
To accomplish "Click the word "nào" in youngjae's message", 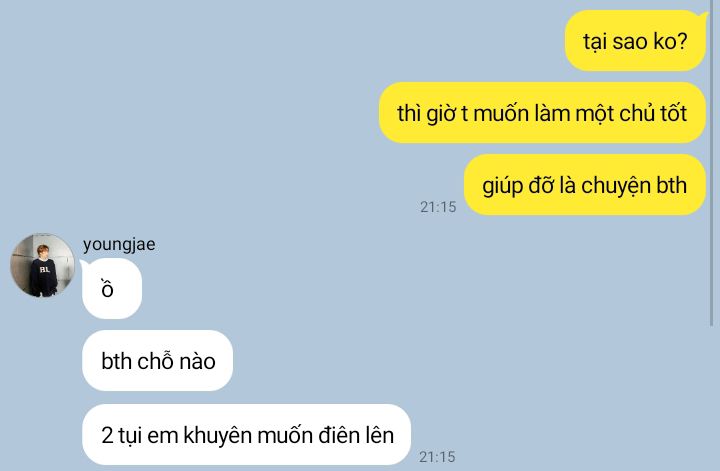I will coord(197,361).
